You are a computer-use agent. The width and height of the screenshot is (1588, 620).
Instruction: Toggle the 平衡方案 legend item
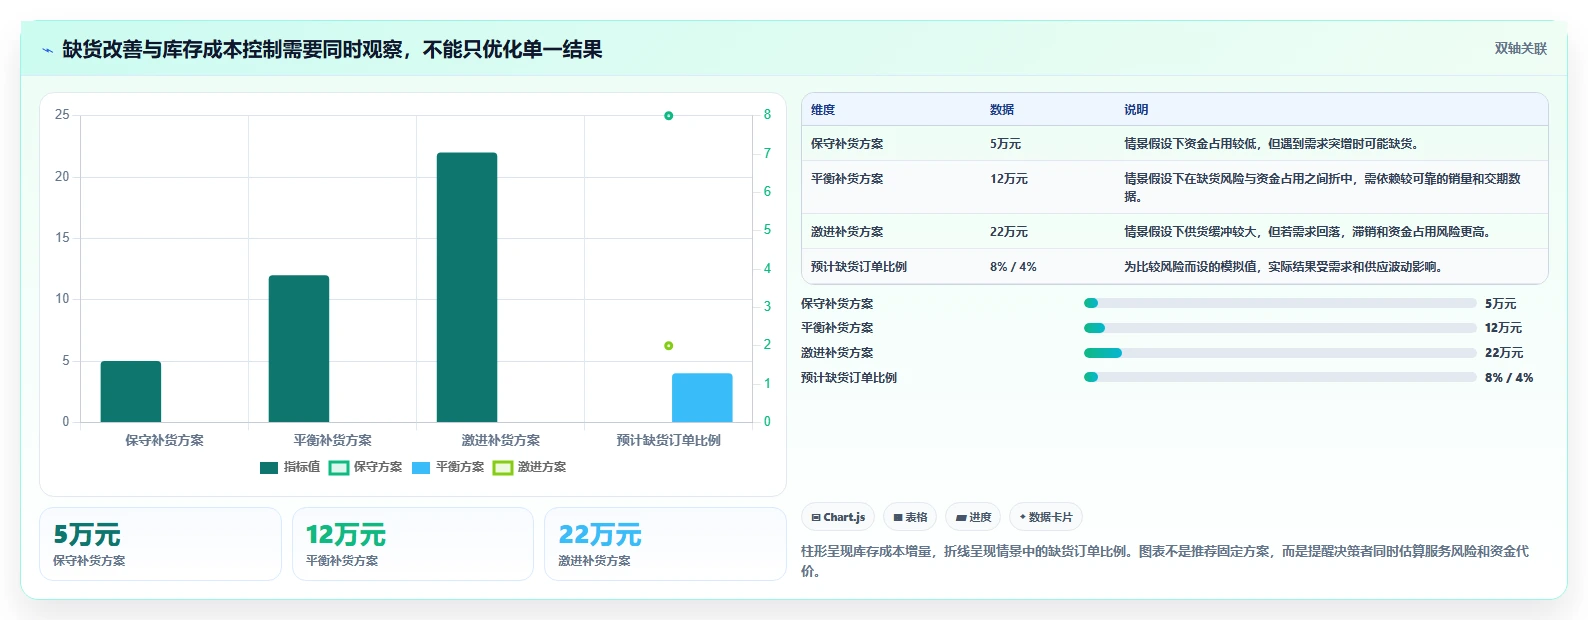447,467
